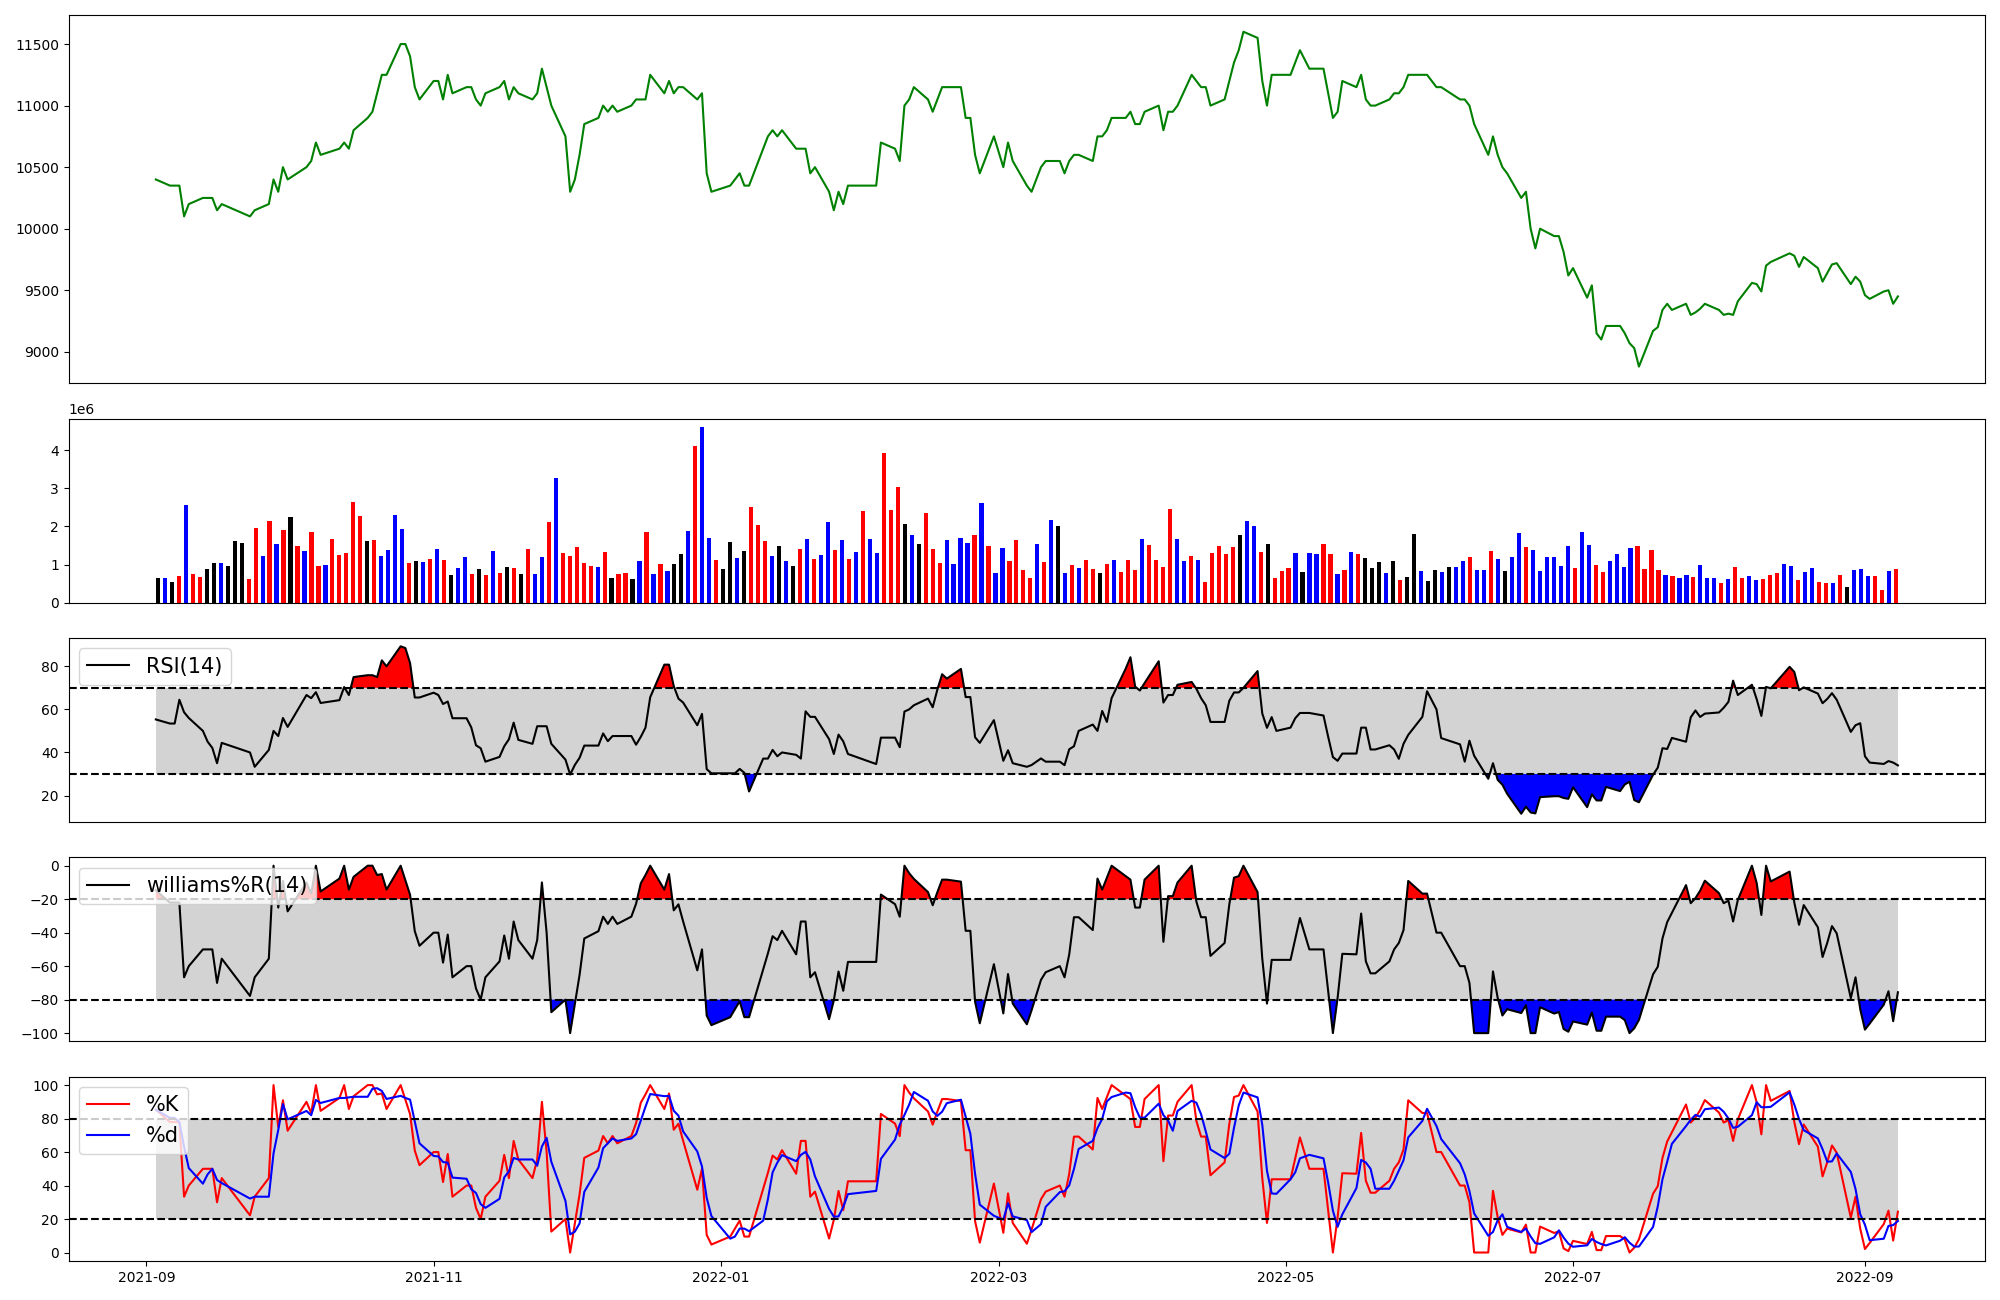Click the 2022-07 x-axis date label
2000x1300 pixels.
click(x=1573, y=1277)
